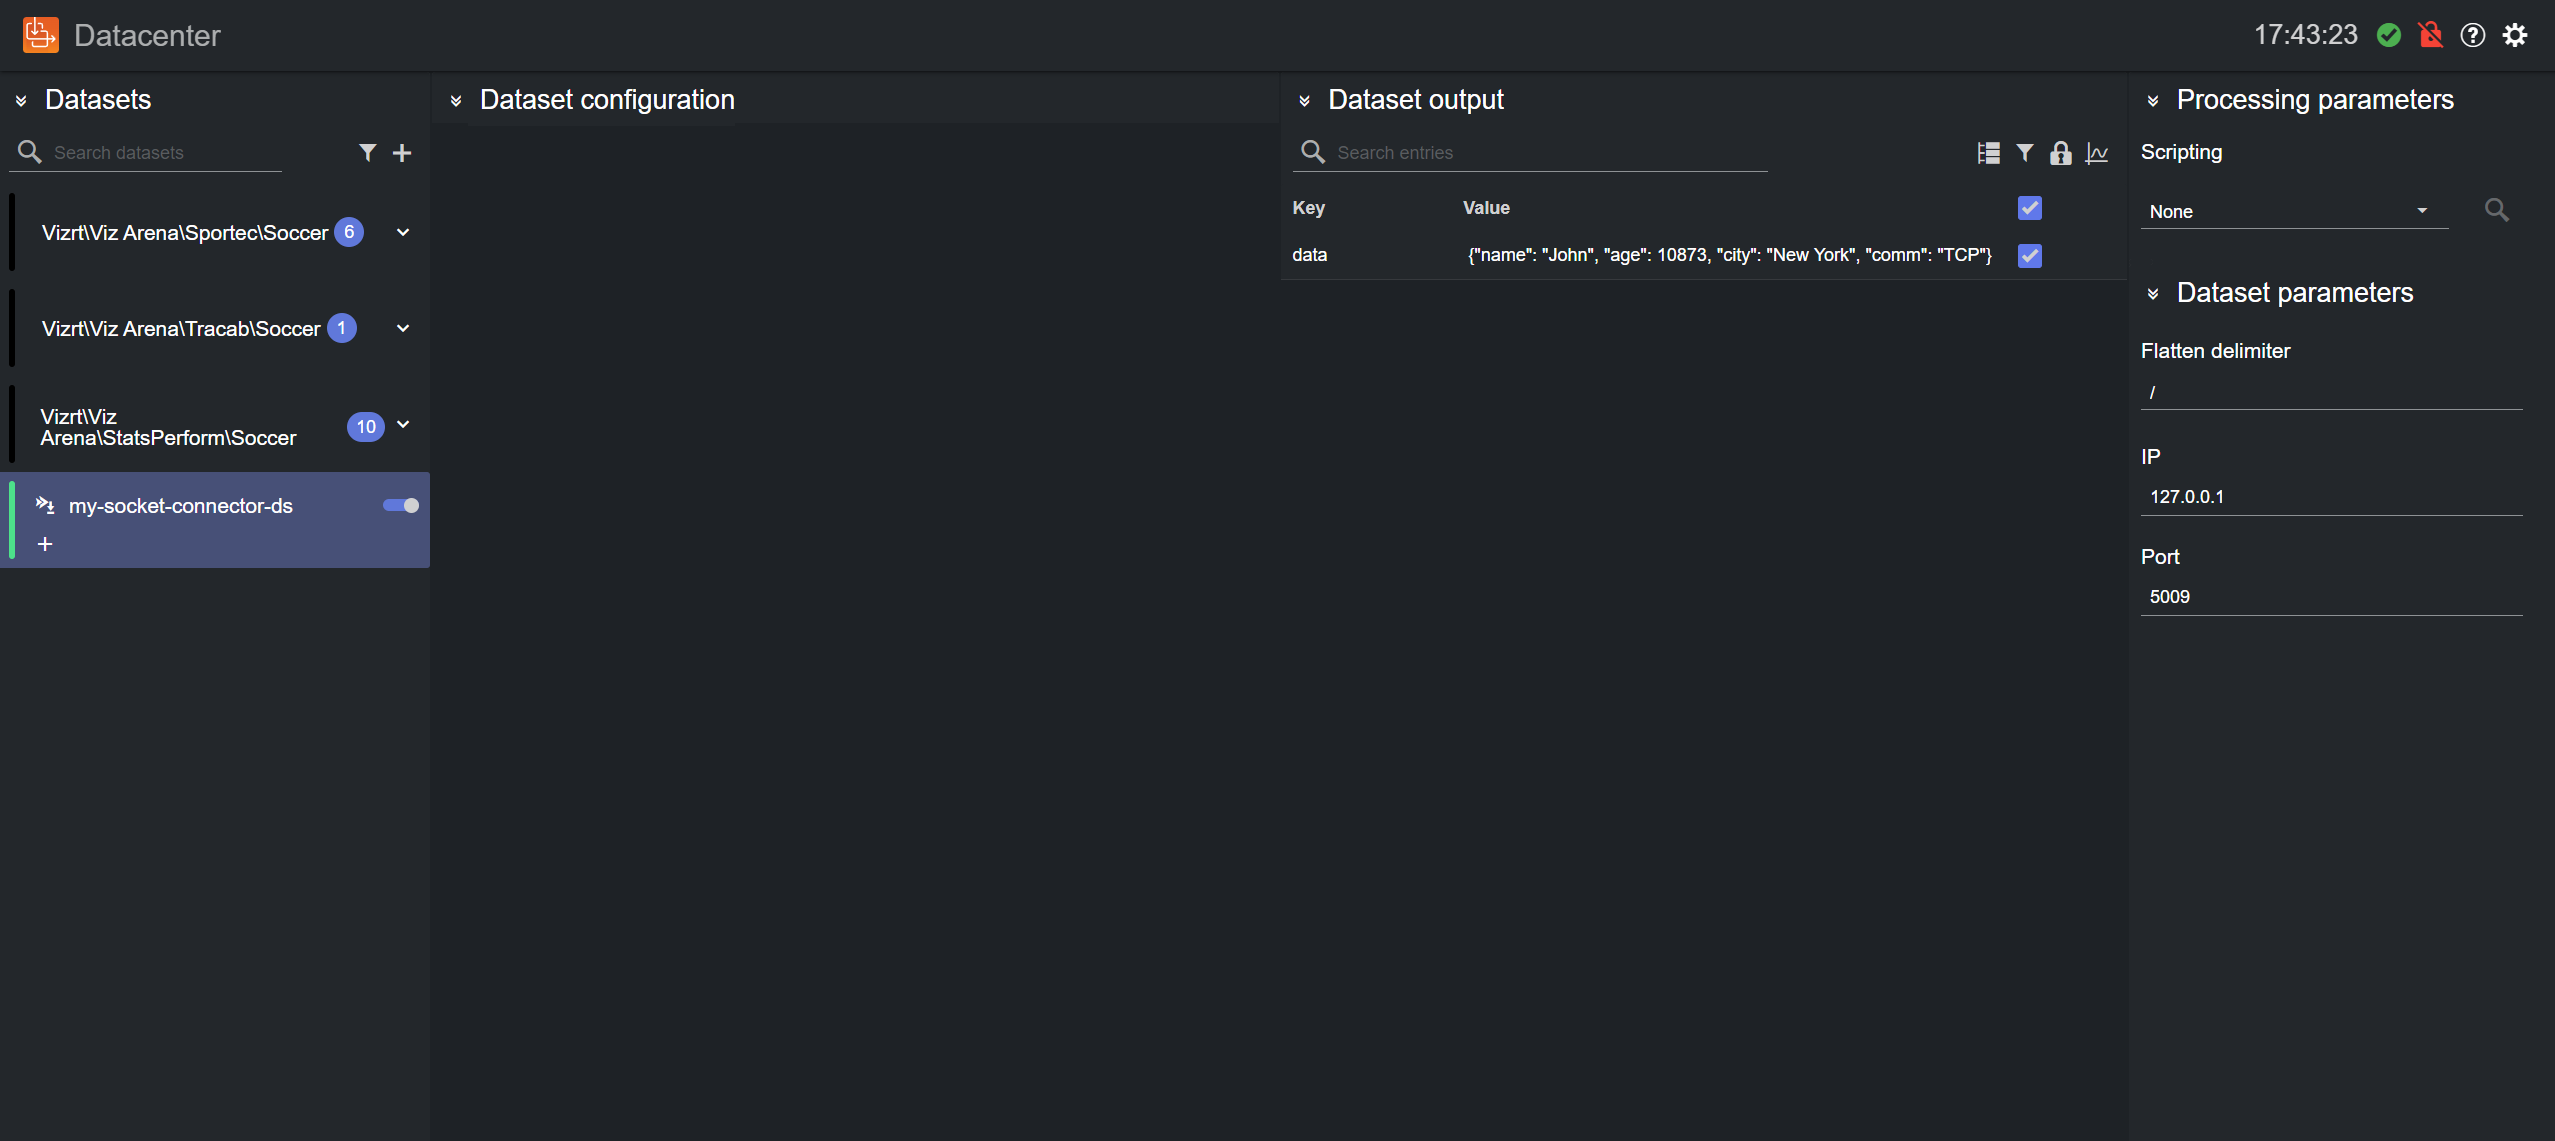Image resolution: width=2555 pixels, height=1141 pixels.
Task: Expand the Tracab\Soccer dataset group
Action: [x=403, y=329]
